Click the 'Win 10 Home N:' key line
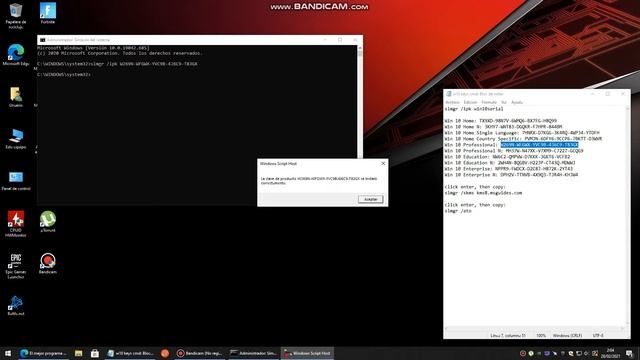 503,127
